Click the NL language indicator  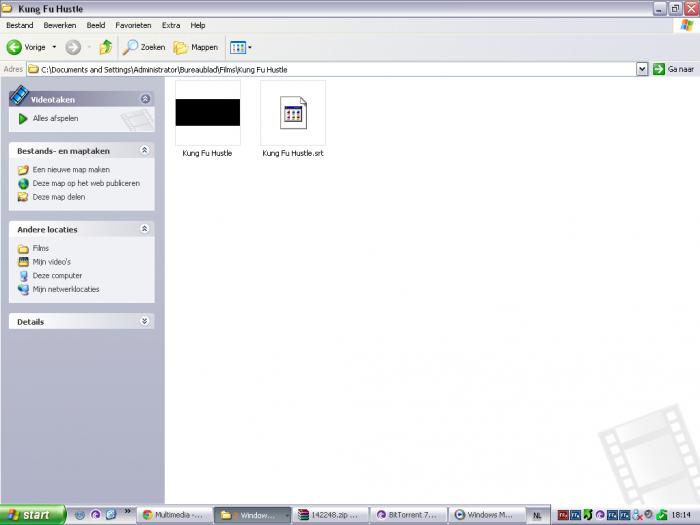[x=538, y=515]
